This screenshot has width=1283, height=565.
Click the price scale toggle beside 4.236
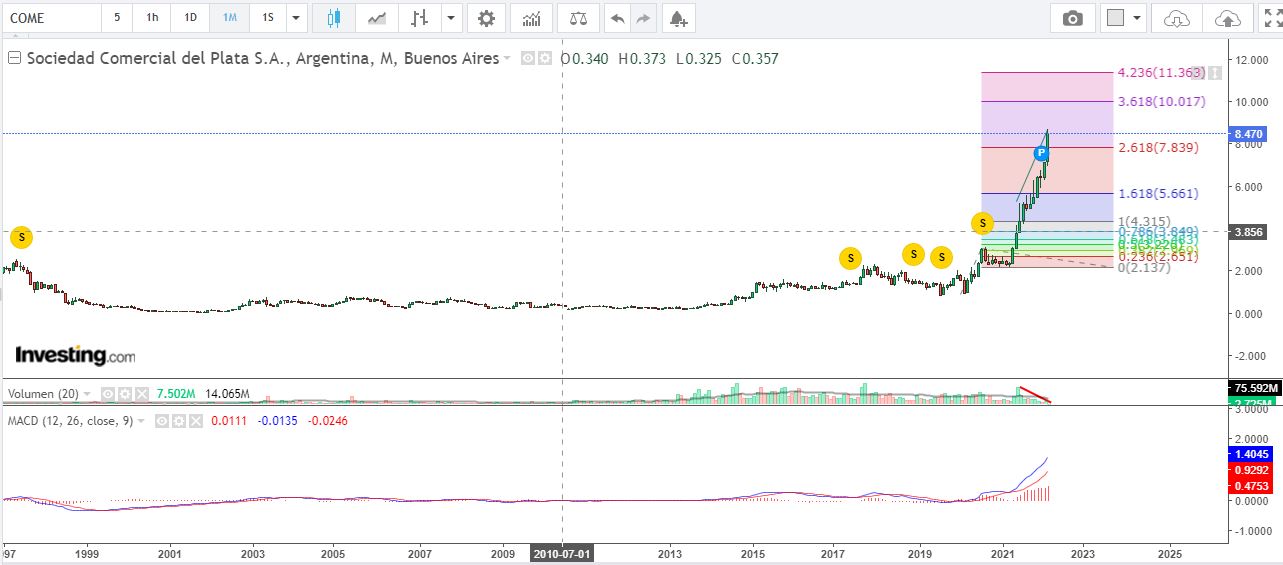pyautogui.click(x=1213, y=72)
